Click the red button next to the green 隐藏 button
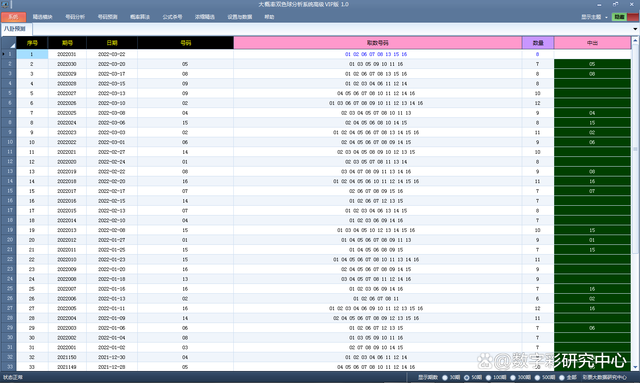The image size is (640, 383). (x=633, y=17)
